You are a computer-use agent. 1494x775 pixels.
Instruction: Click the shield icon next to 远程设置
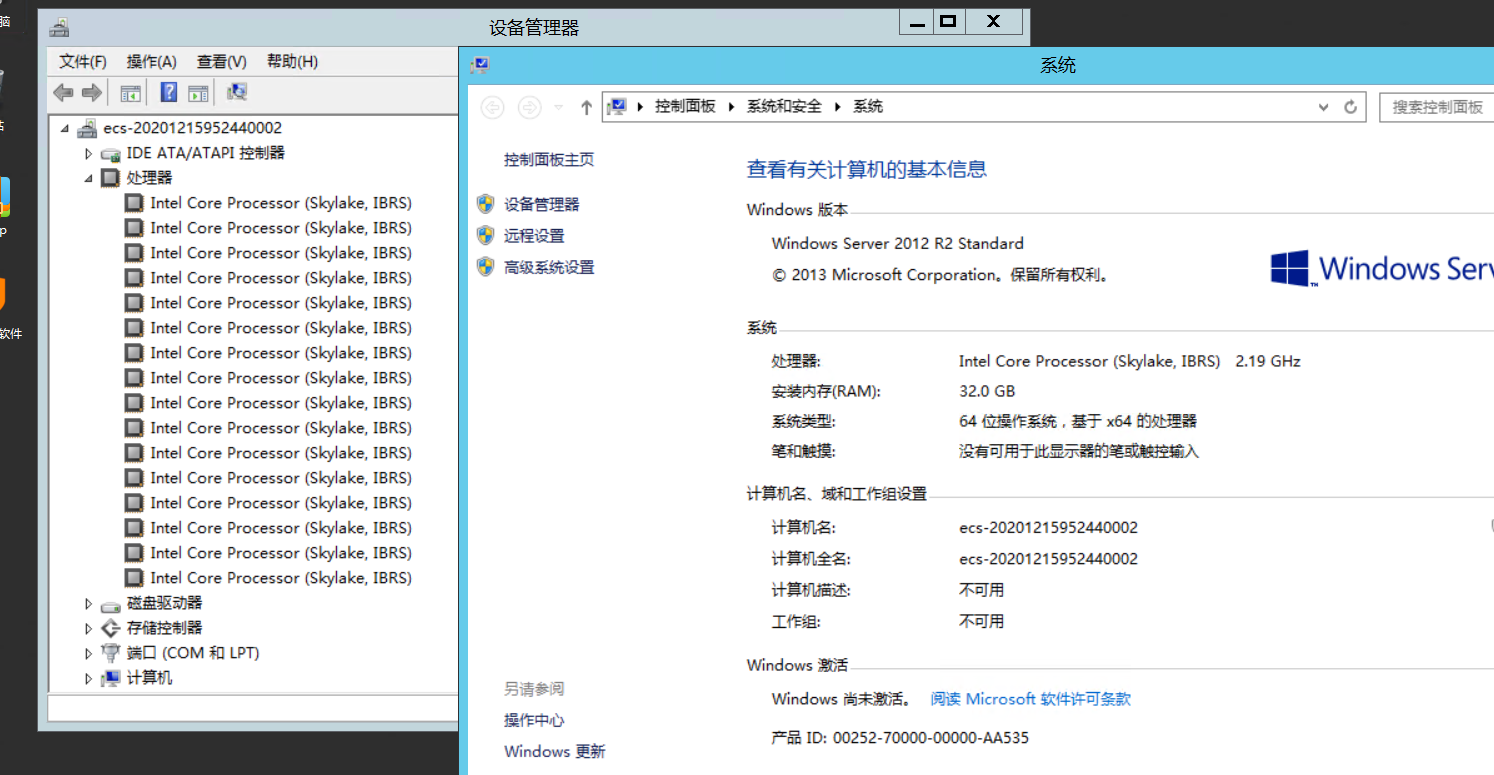pyautogui.click(x=486, y=235)
